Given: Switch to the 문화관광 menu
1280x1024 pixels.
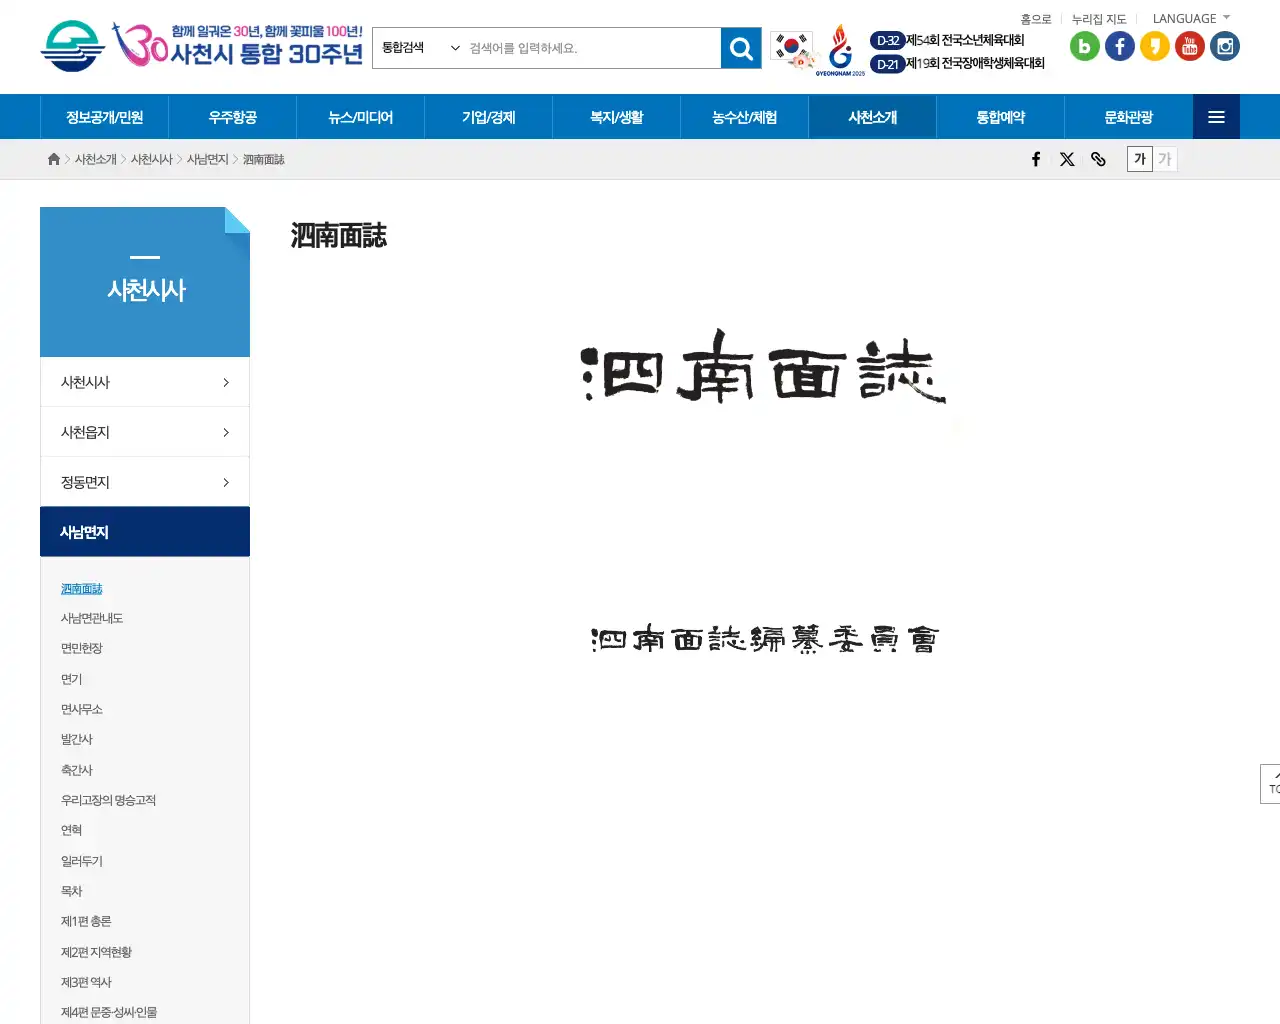Looking at the screenshot, I should click(1128, 116).
